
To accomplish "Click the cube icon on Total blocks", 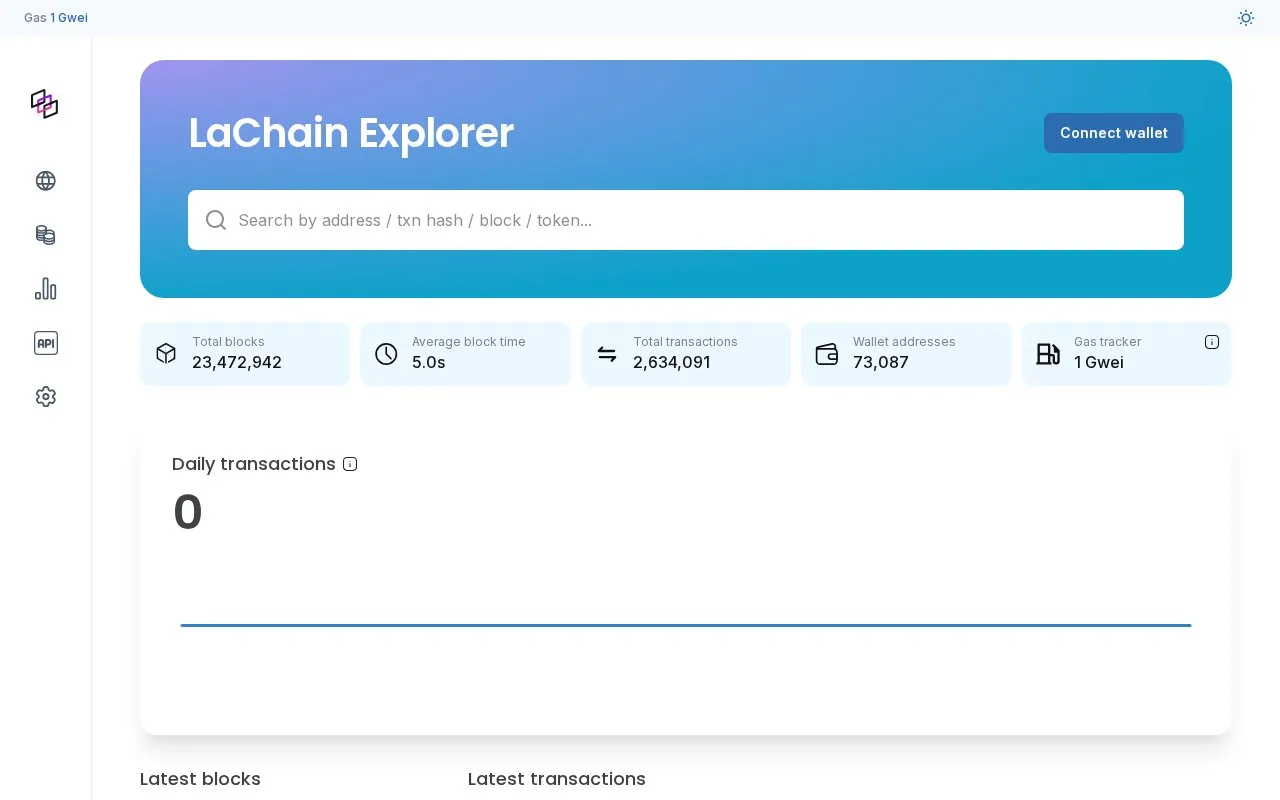I will (x=166, y=353).
